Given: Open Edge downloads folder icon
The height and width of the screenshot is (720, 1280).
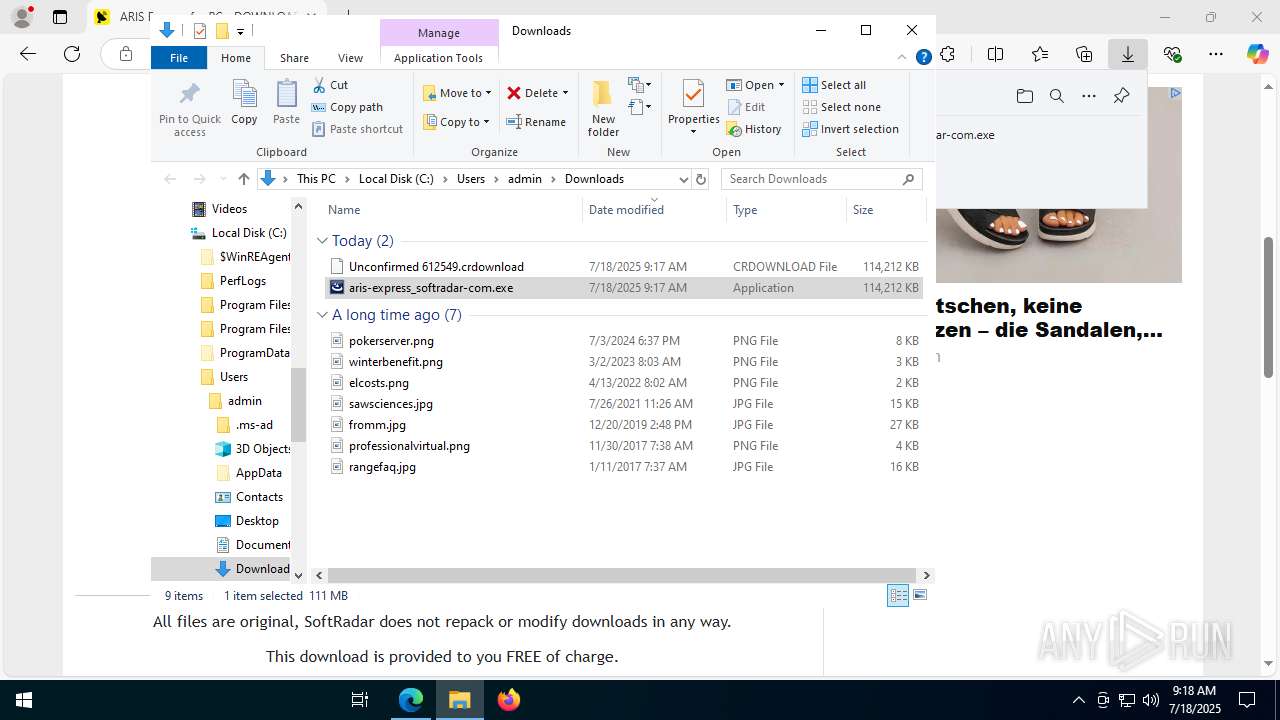Looking at the screenshot, I should pos(1025,96).
